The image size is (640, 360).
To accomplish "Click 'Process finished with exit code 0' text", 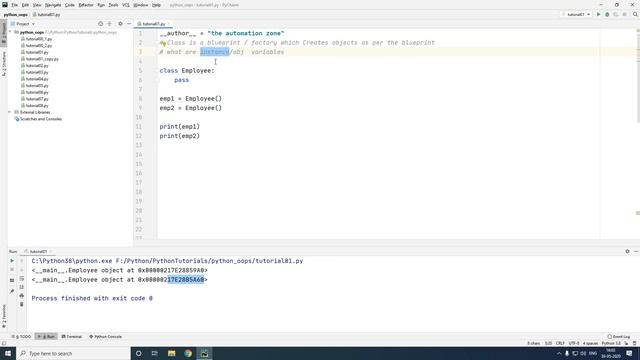I will (92, 298).
